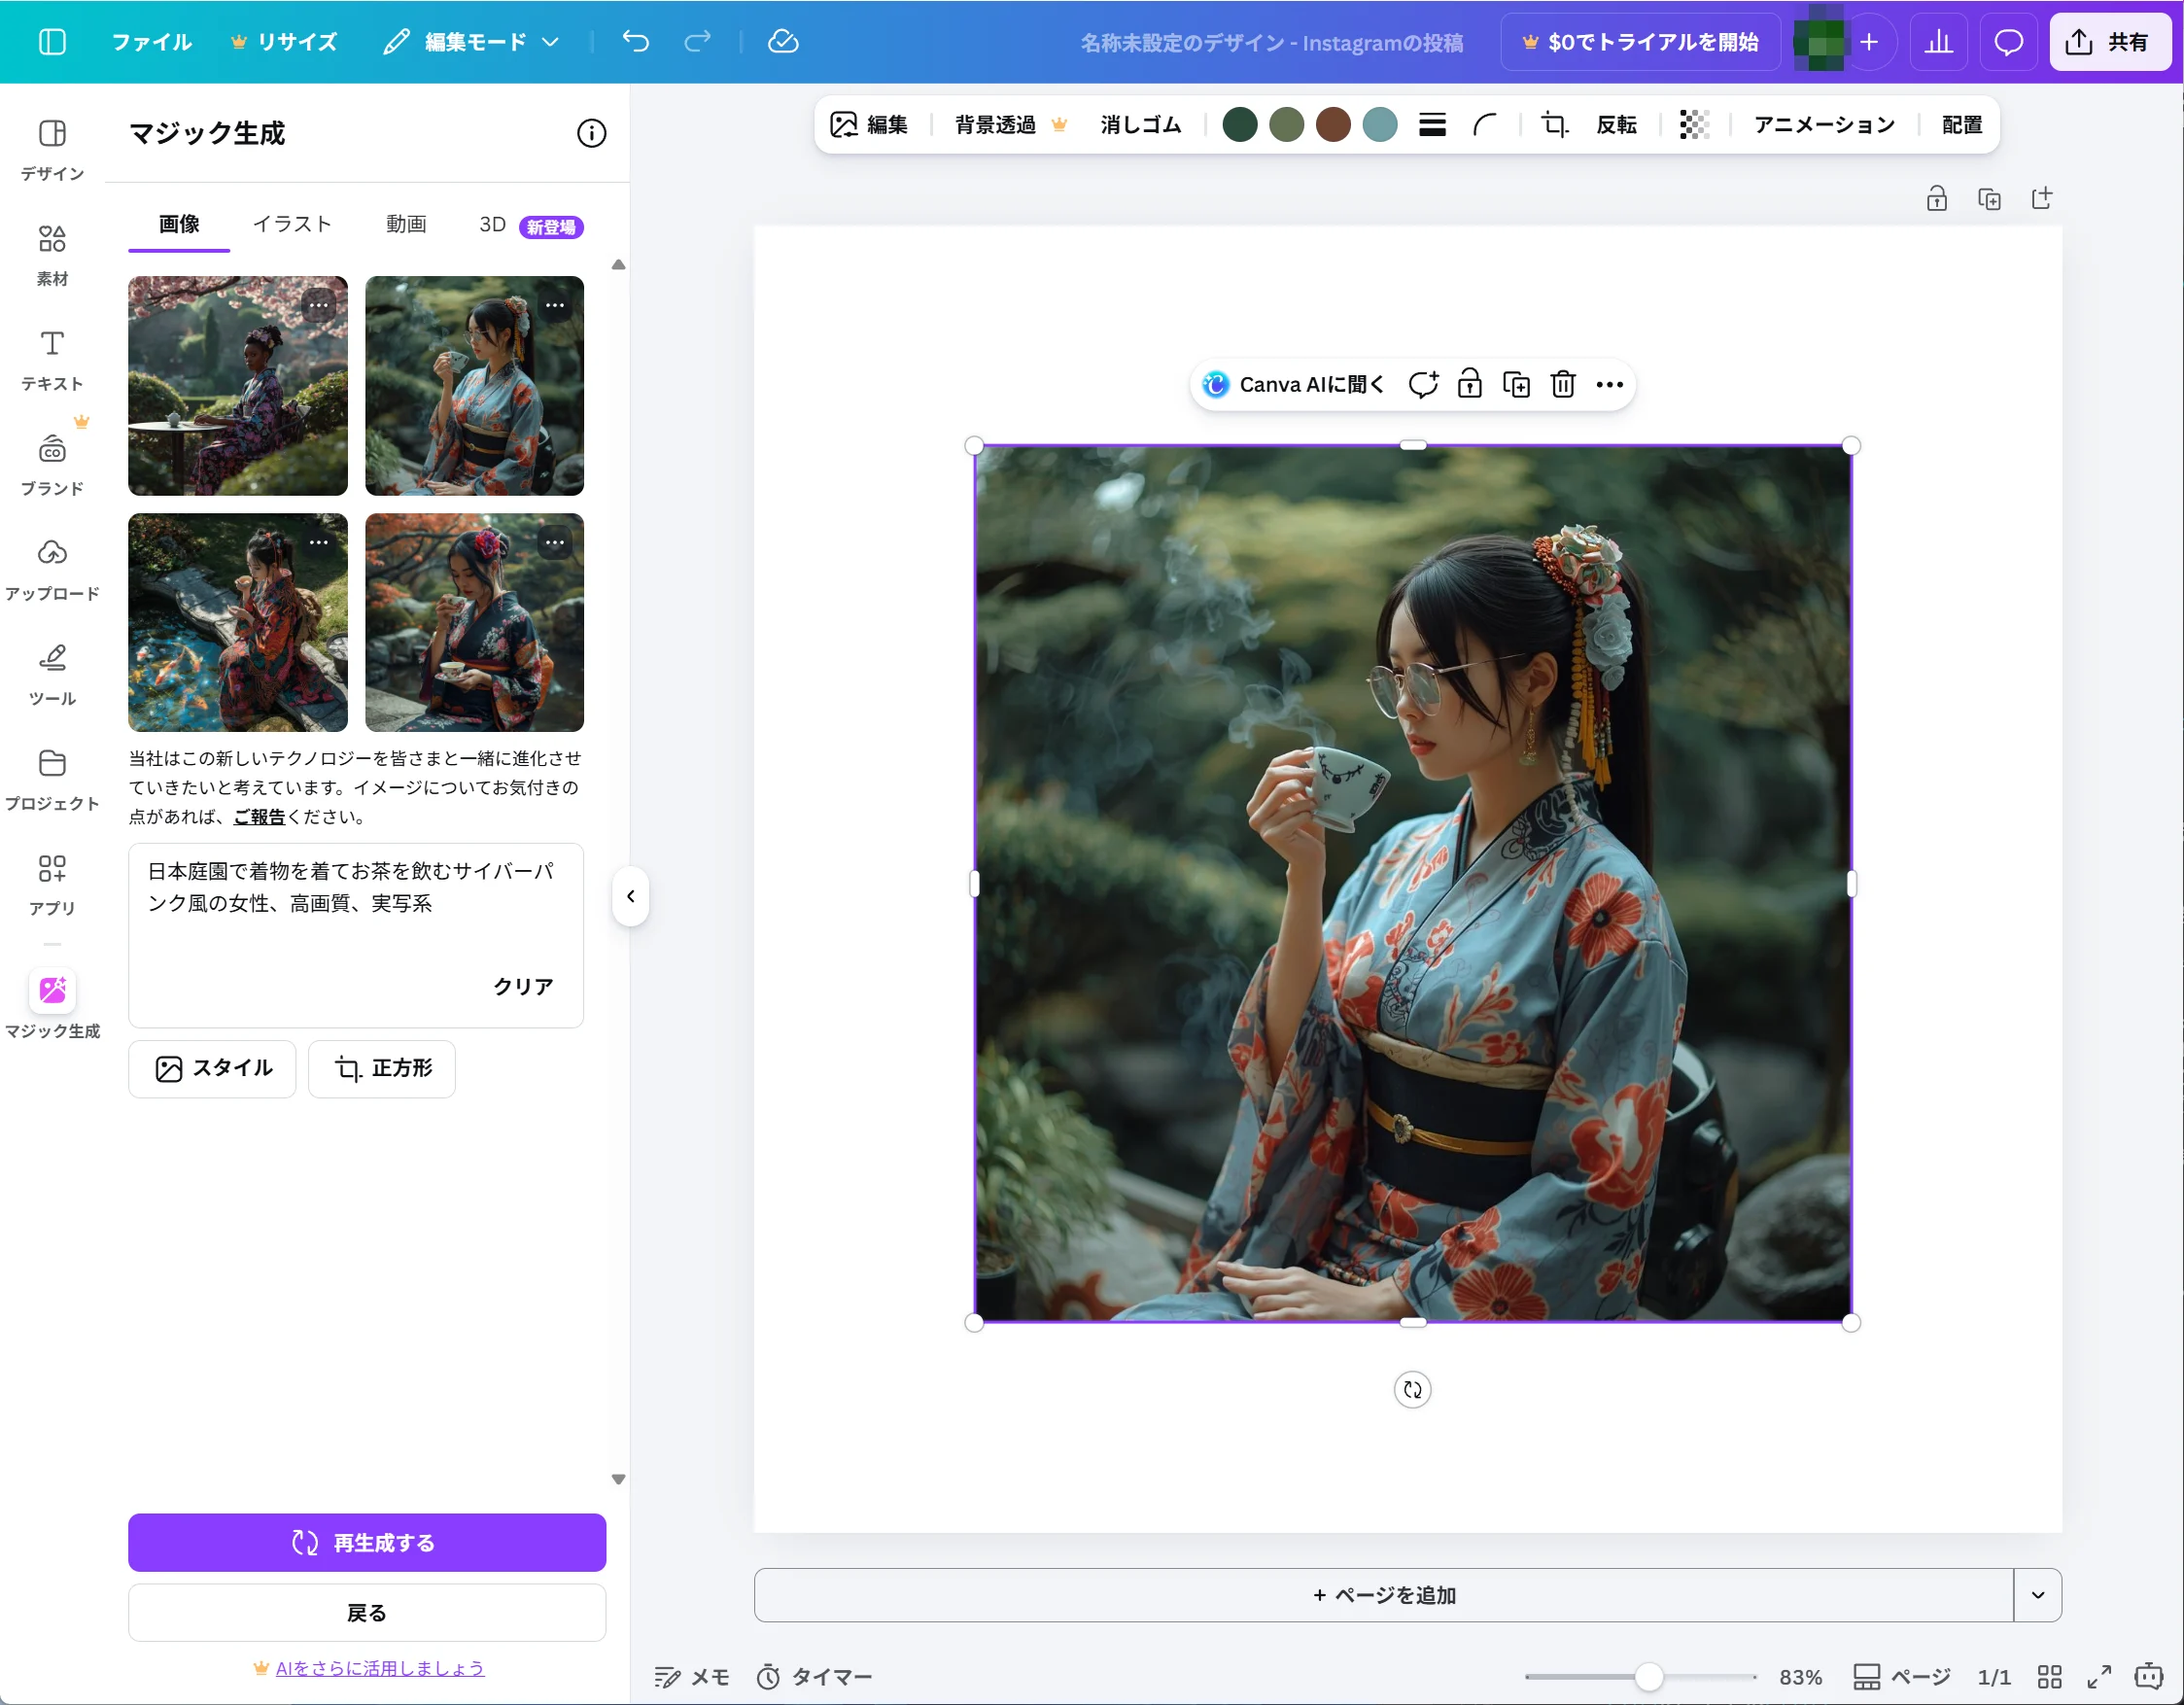
Task: Open the ファイル menu
Action: click(151, 41)
